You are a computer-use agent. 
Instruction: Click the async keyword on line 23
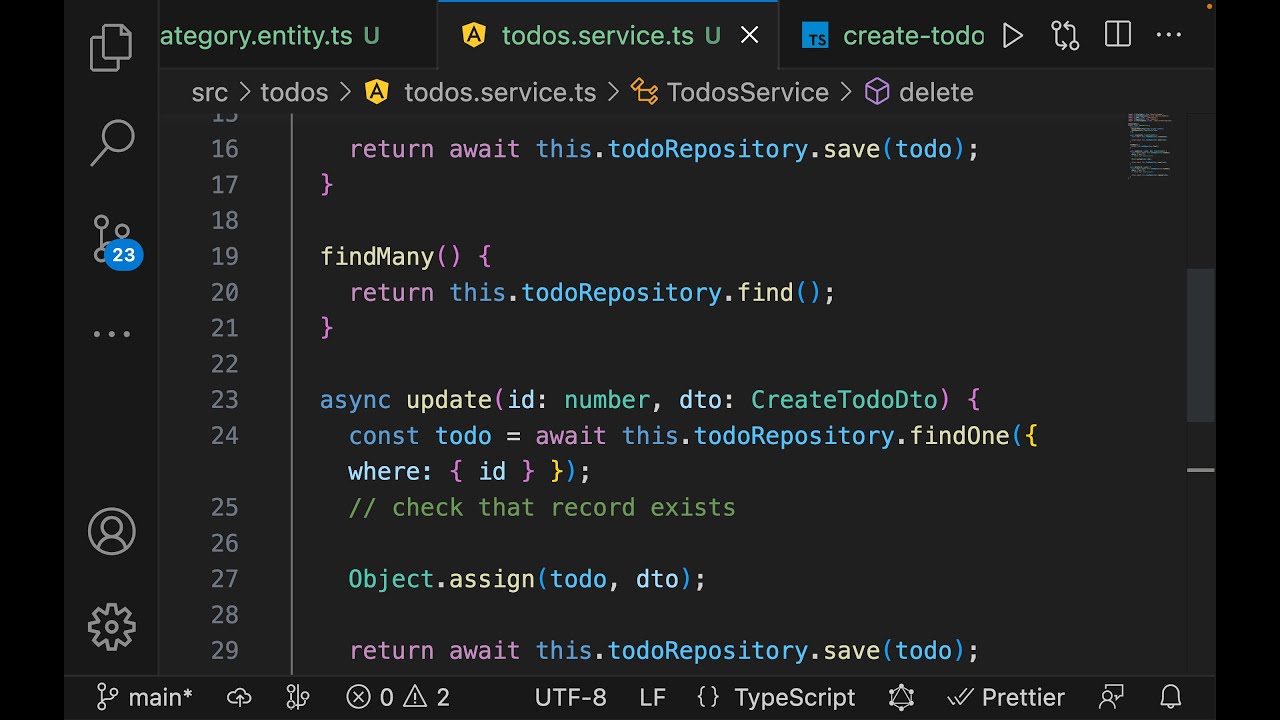355,400
